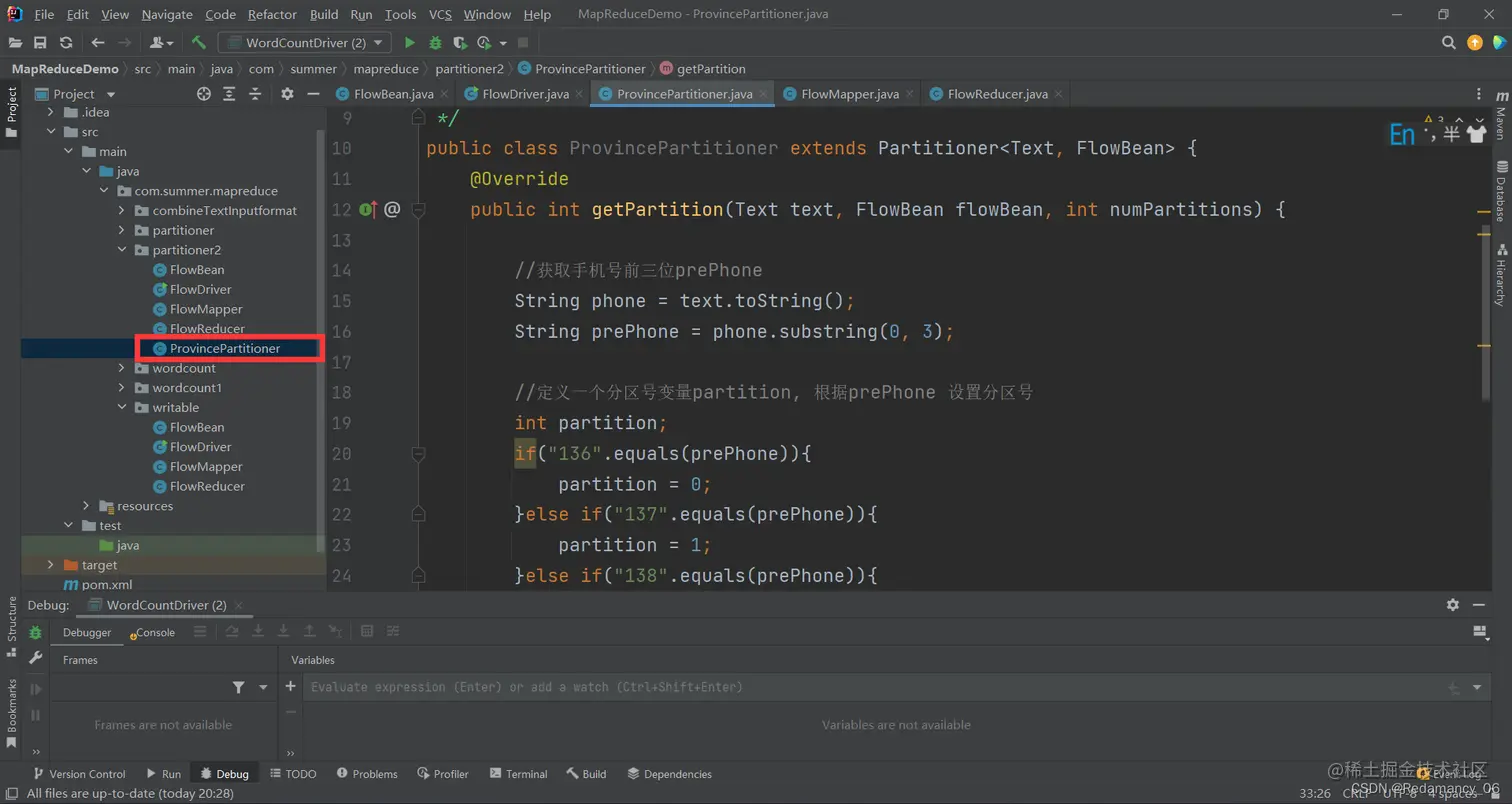
Task: Toggle the Terminal tool window button
Action: 517,774
